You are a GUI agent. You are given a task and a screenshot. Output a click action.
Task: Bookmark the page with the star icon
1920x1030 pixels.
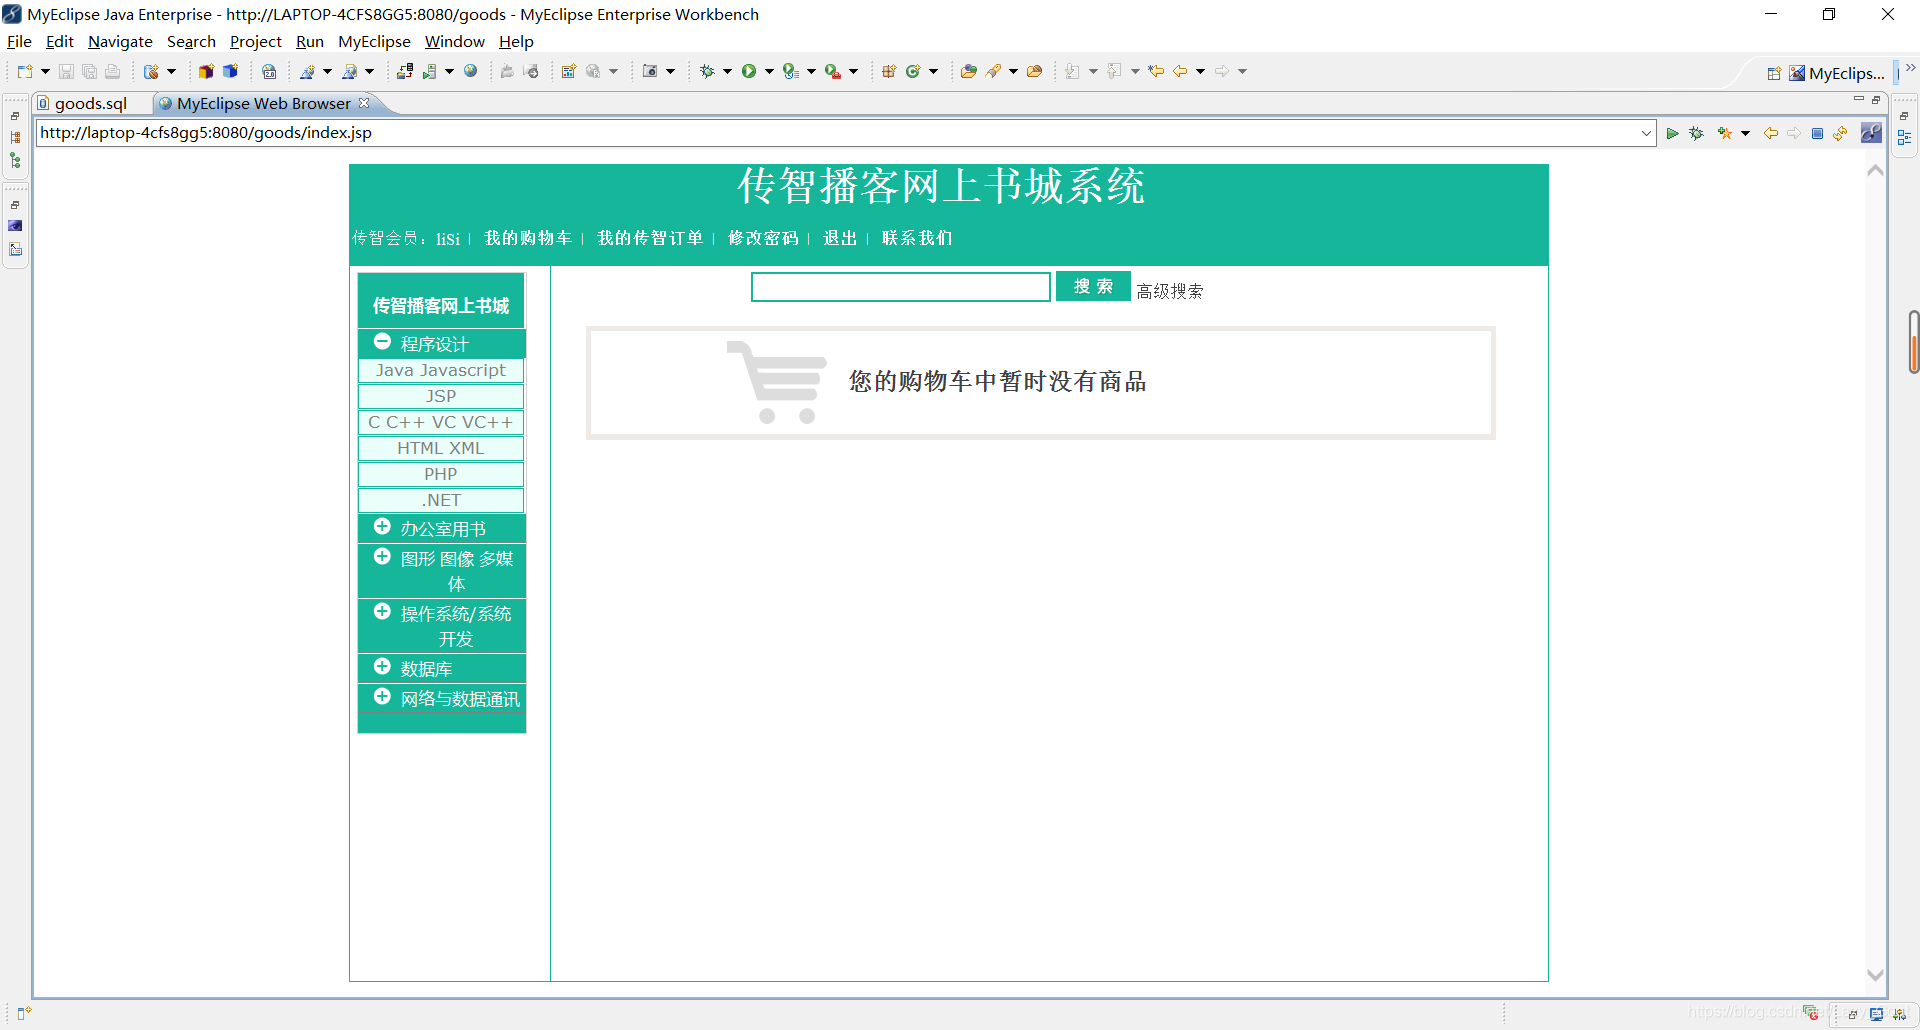click(1724, 132)
